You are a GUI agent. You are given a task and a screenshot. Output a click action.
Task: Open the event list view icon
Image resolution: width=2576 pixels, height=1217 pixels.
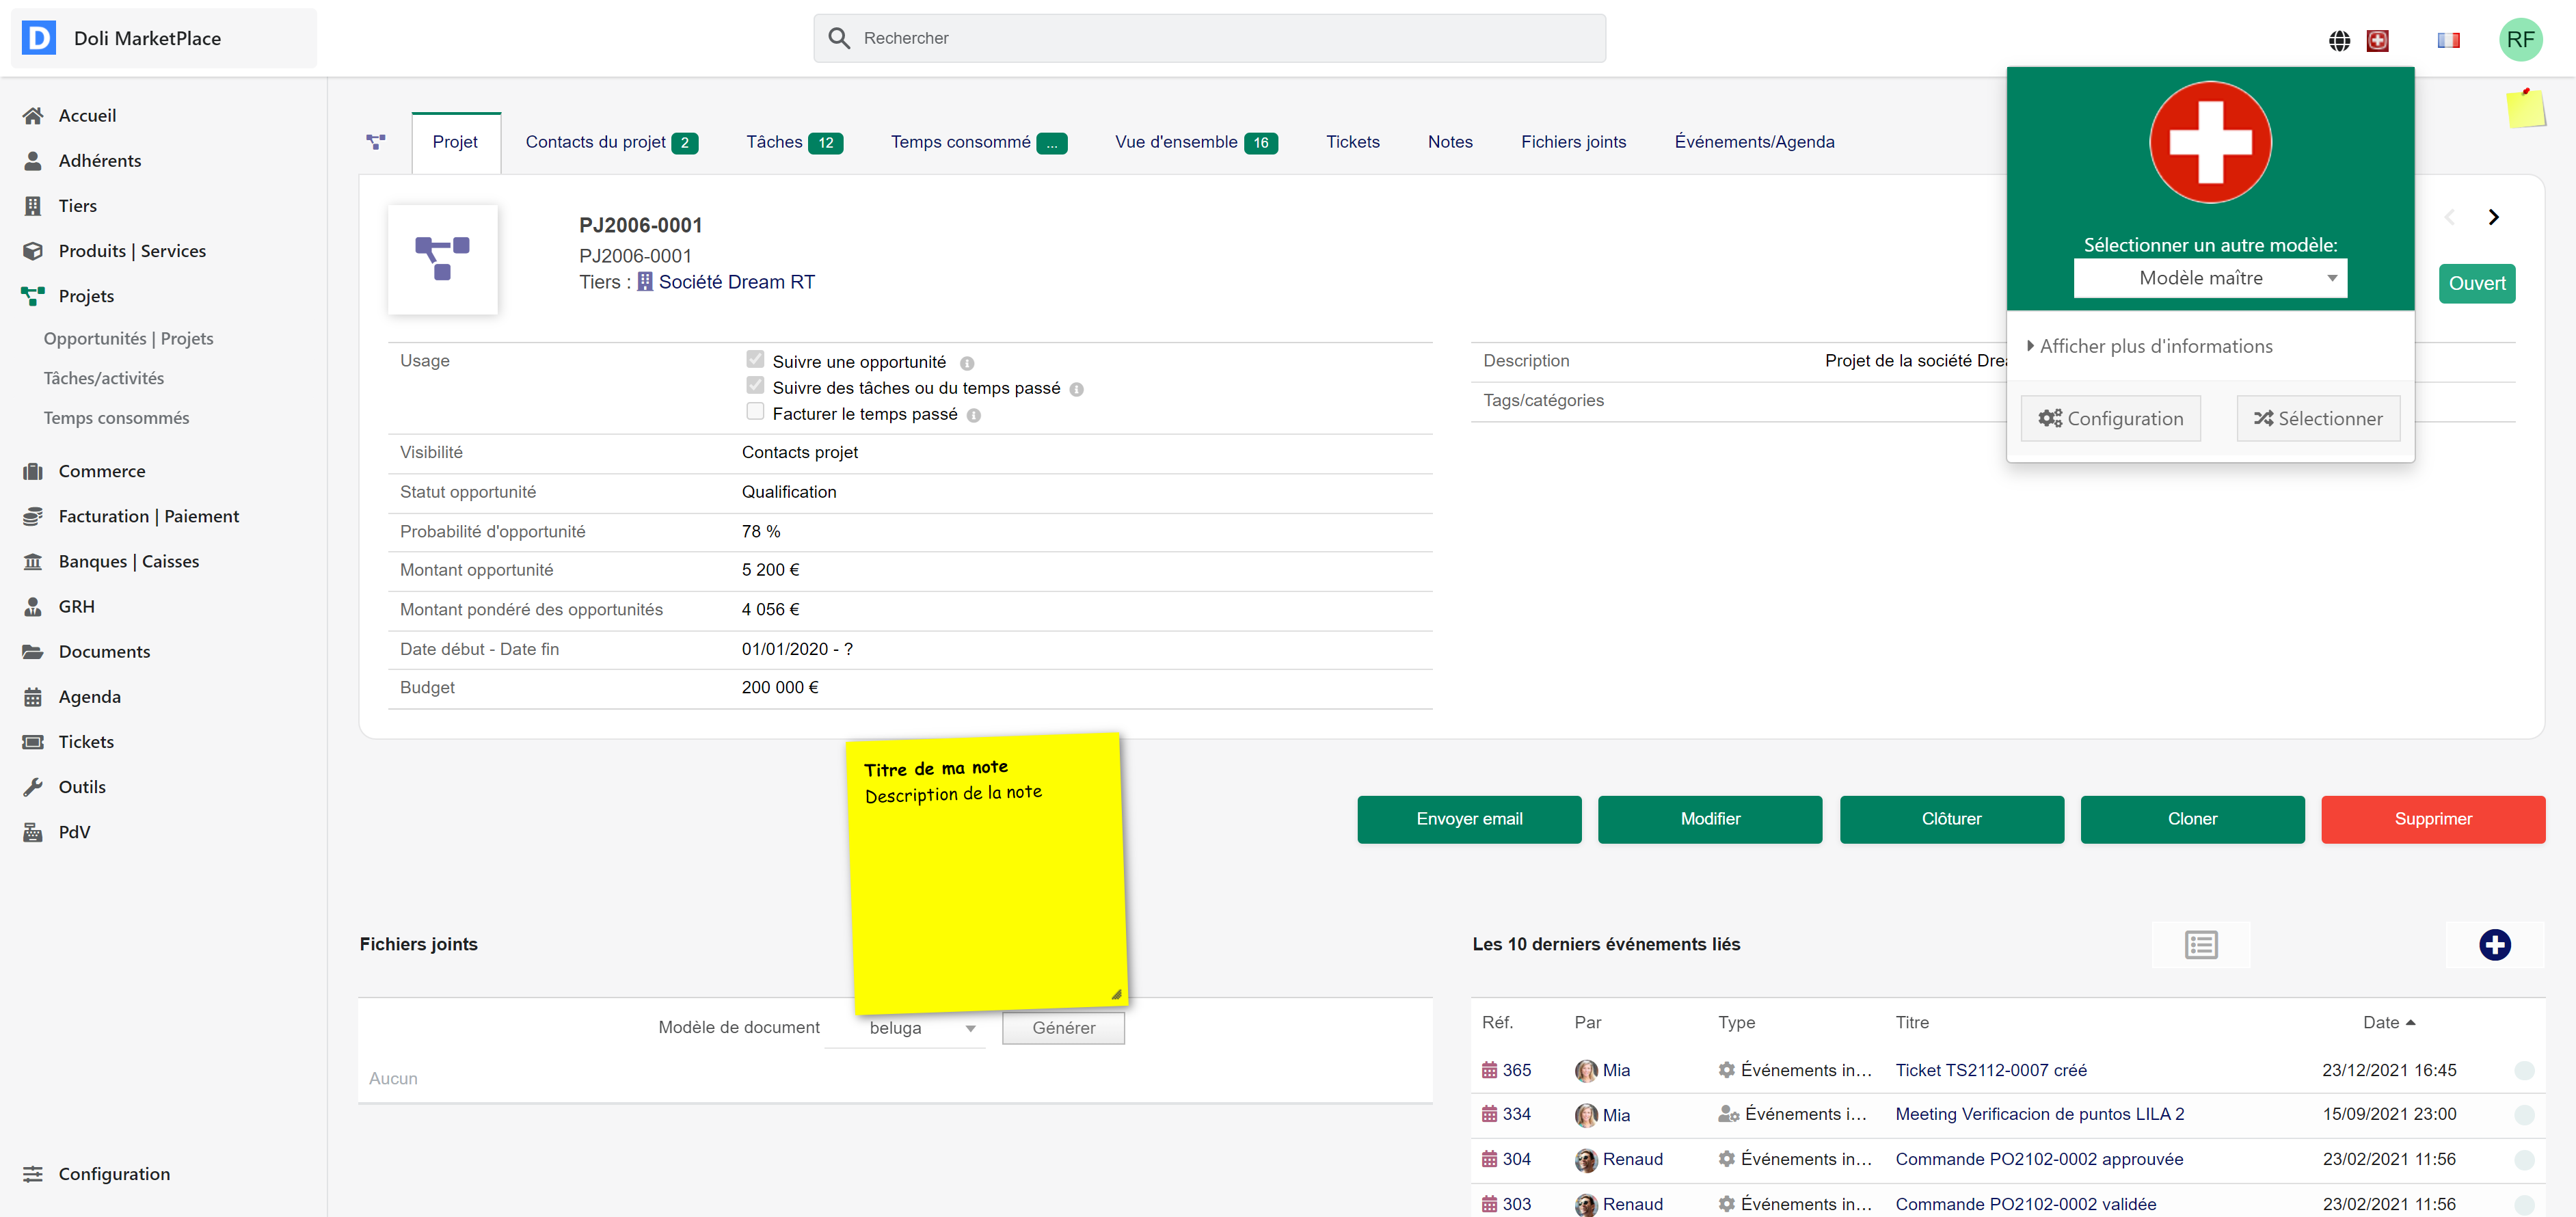pyautogui.click(x=2201, y=944)
